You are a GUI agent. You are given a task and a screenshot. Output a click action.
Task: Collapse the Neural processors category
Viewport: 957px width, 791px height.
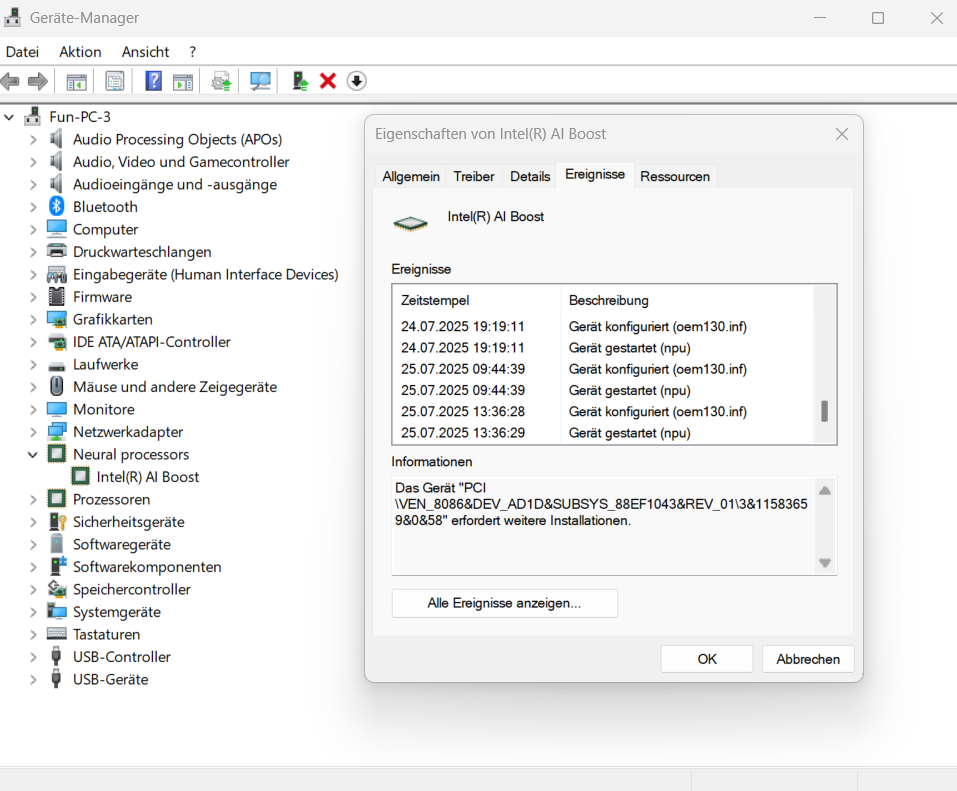[x=33, y=455]
